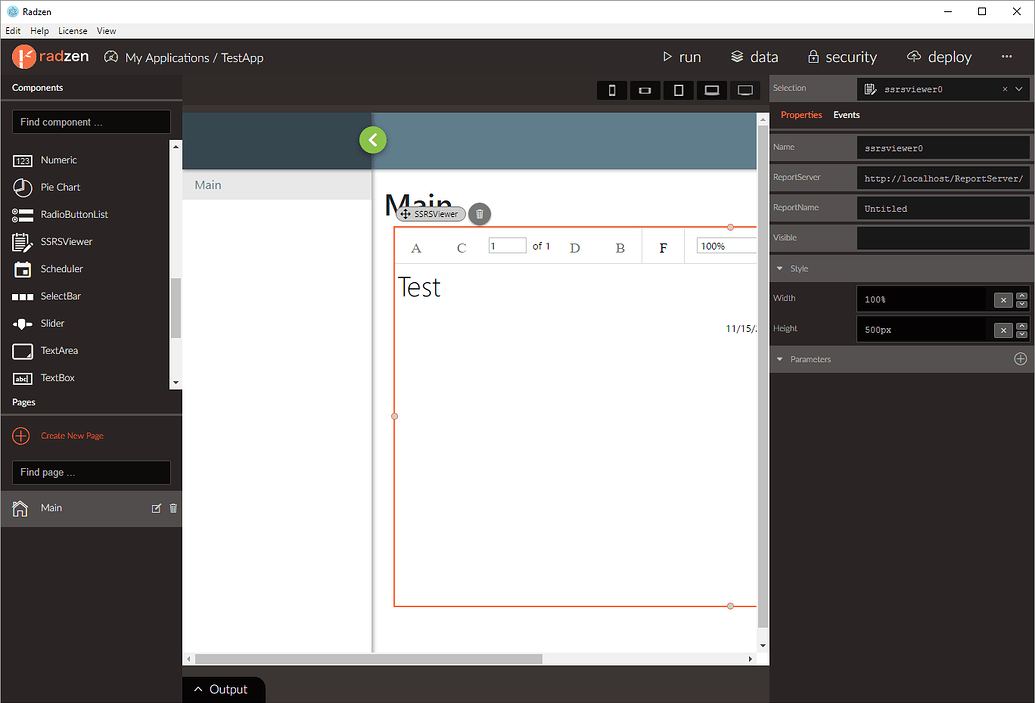Collapse the sidebar with green arrow
The height and width of the screenshot is (703, 1035).
(373, 140)
